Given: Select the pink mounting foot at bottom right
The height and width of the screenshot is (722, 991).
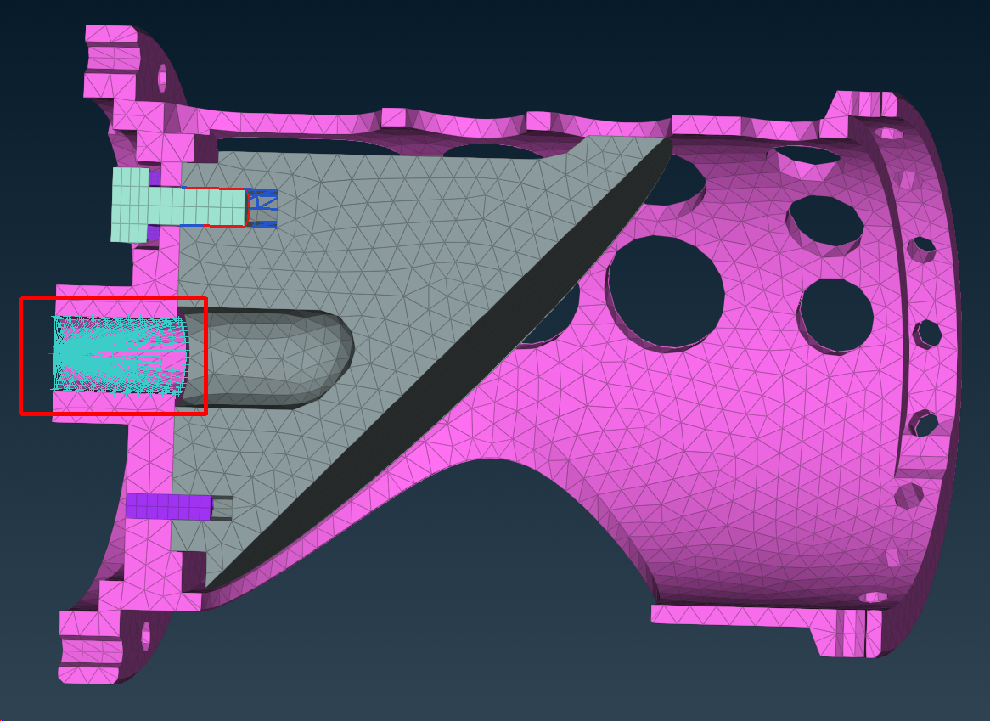Looking at the screenshot, I should click(760, 625).
